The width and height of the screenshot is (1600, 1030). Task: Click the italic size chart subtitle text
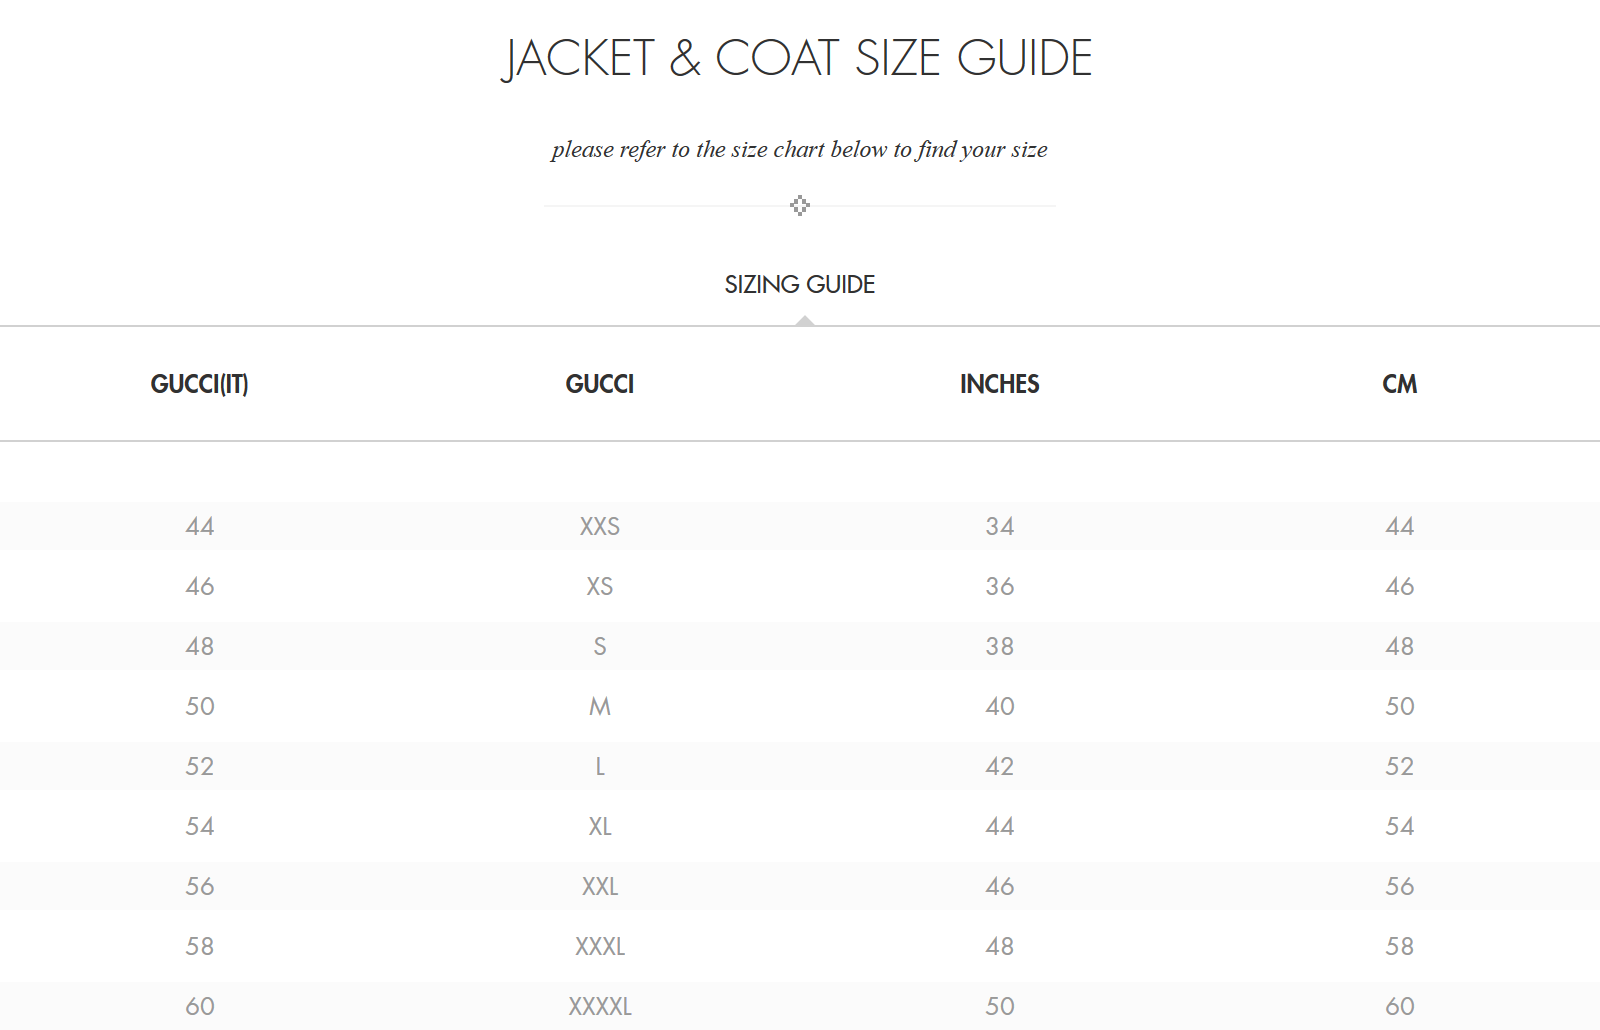coord(799,150)
